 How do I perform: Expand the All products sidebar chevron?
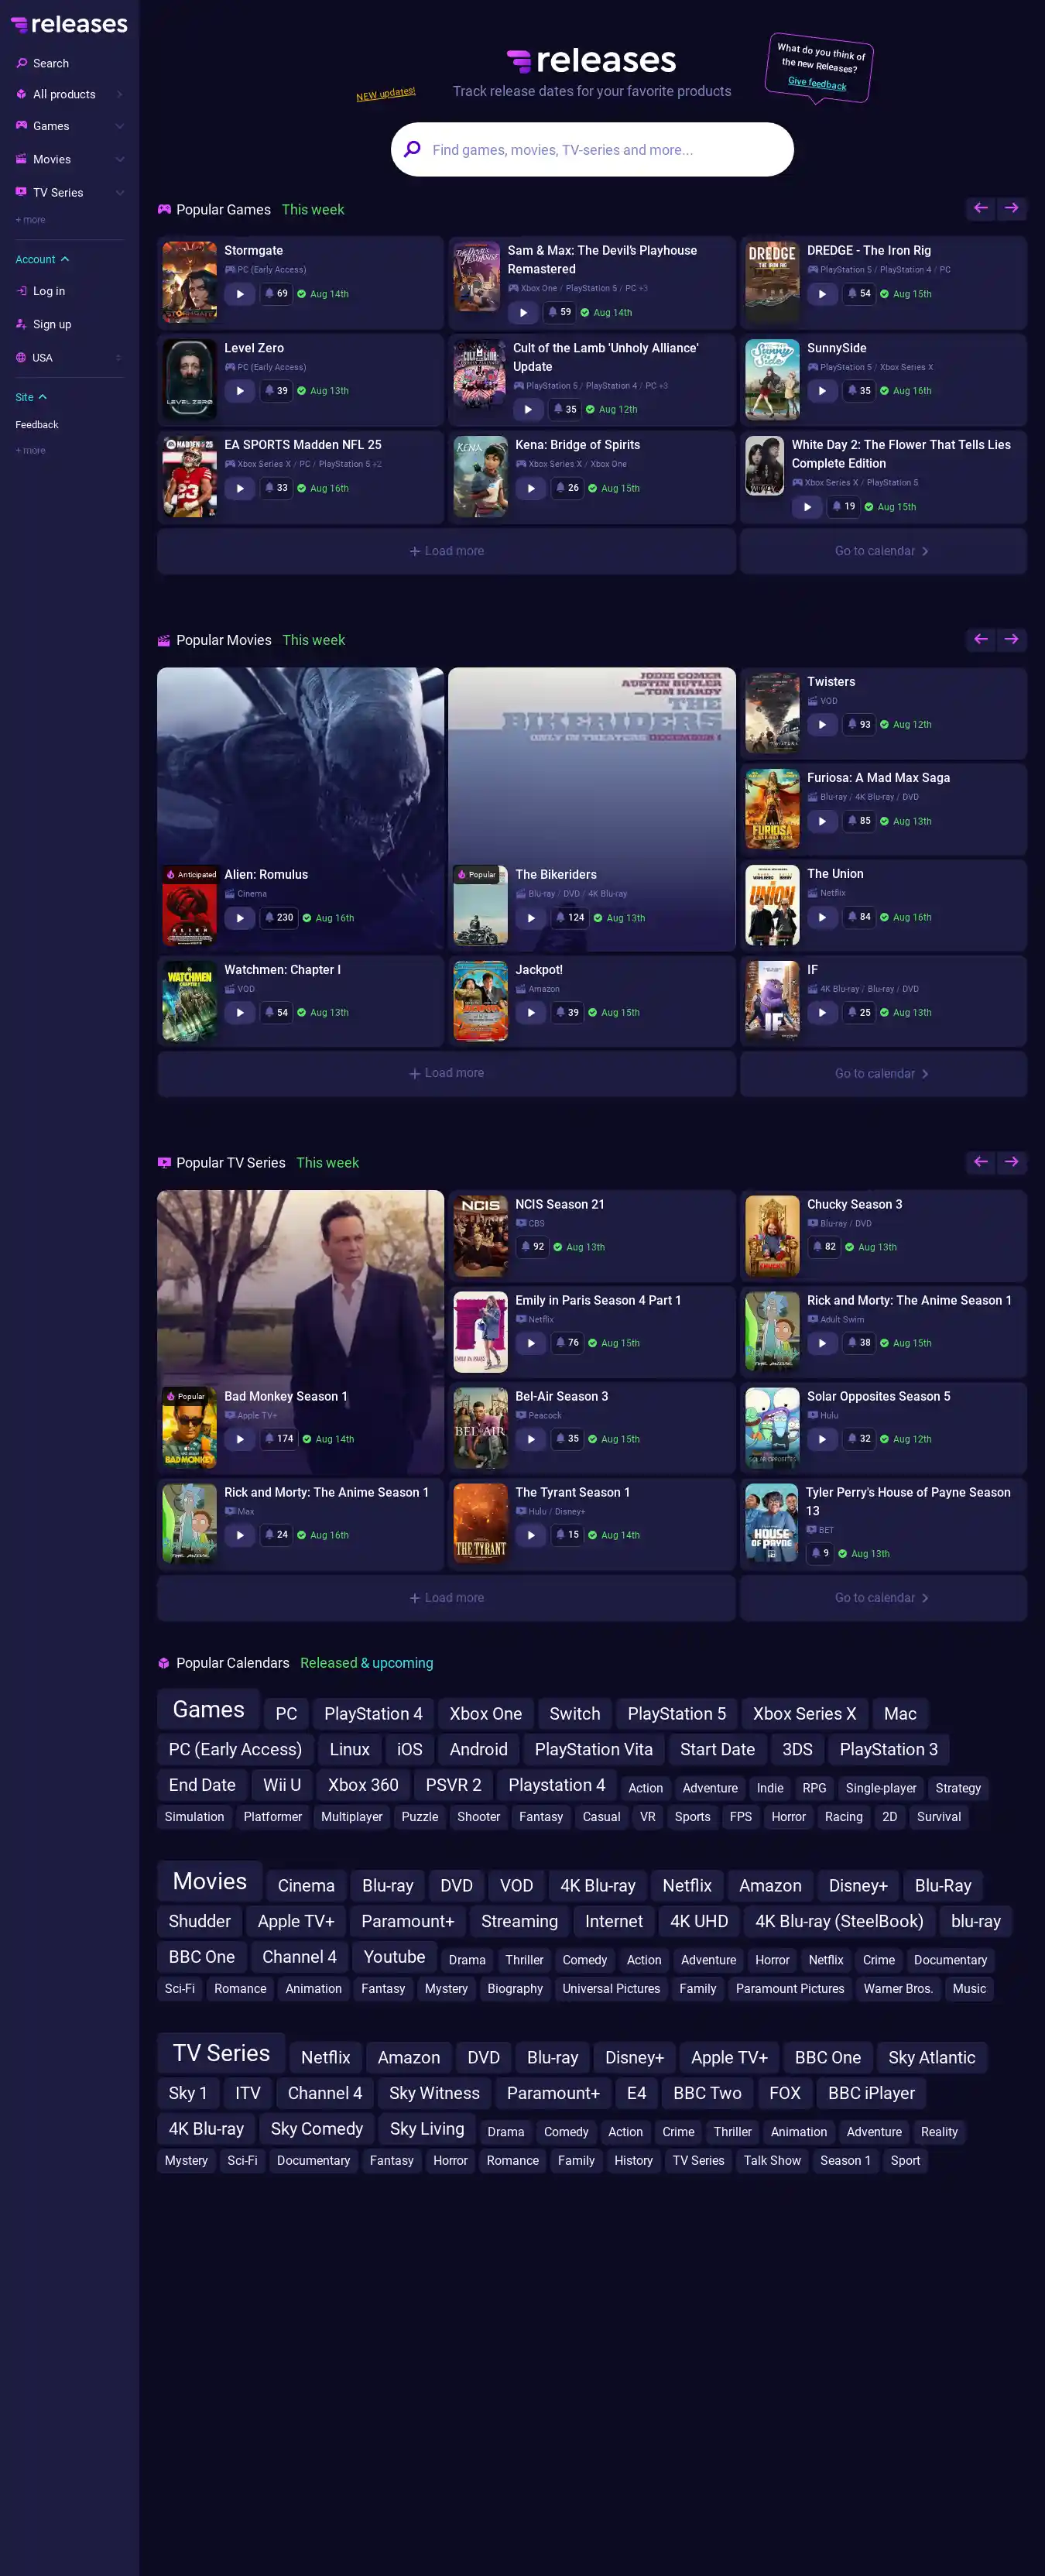(119, 94)
